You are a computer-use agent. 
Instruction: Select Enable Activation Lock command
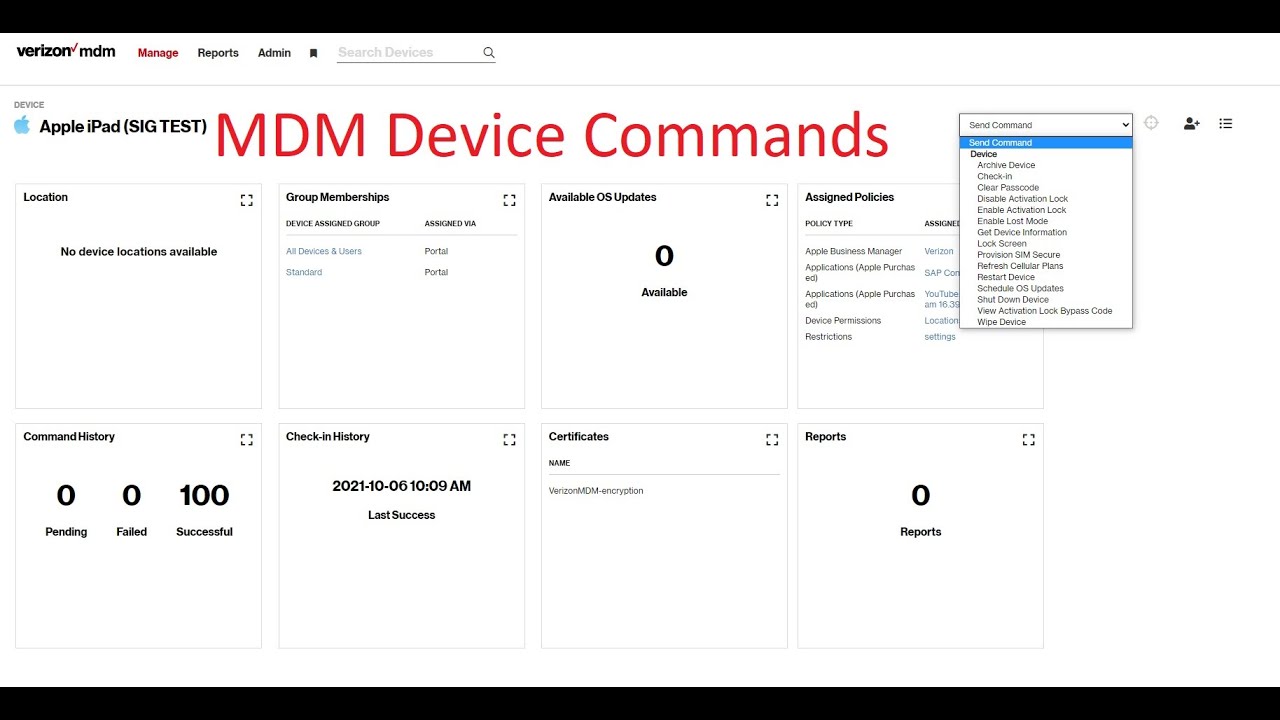pos(1022,210)
